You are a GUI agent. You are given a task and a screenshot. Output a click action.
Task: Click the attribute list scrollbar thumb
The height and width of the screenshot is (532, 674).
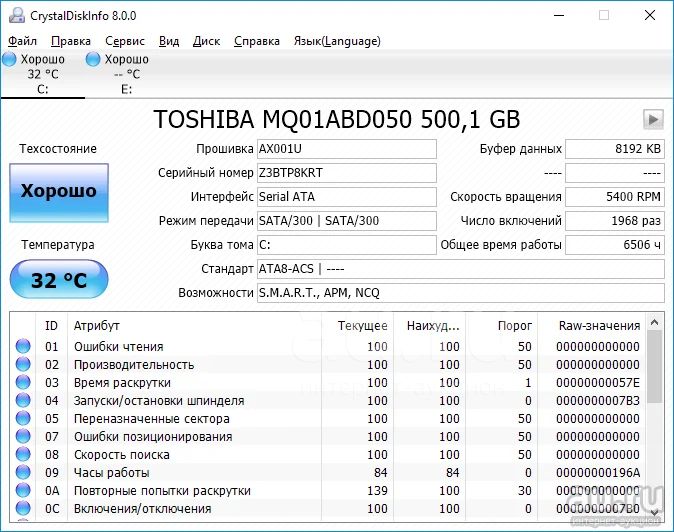point(655,367)
